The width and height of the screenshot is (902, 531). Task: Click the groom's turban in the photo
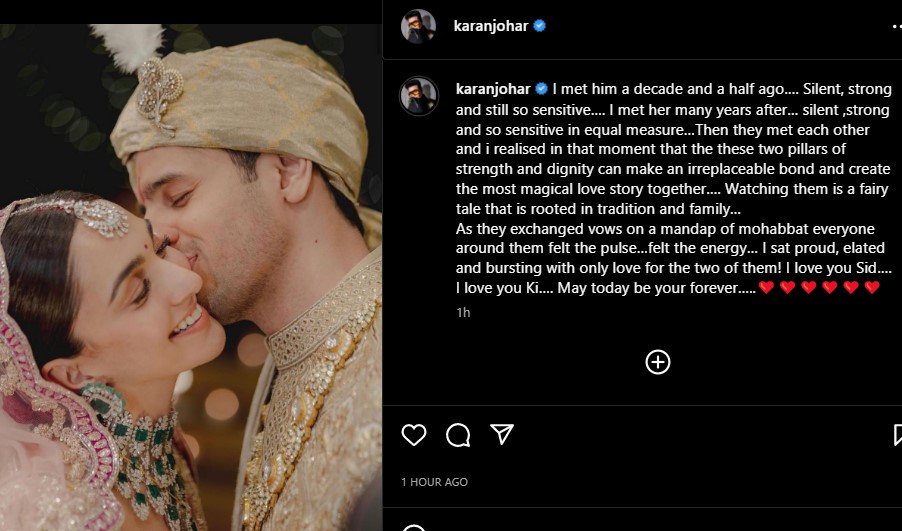(x=230, y=110)
